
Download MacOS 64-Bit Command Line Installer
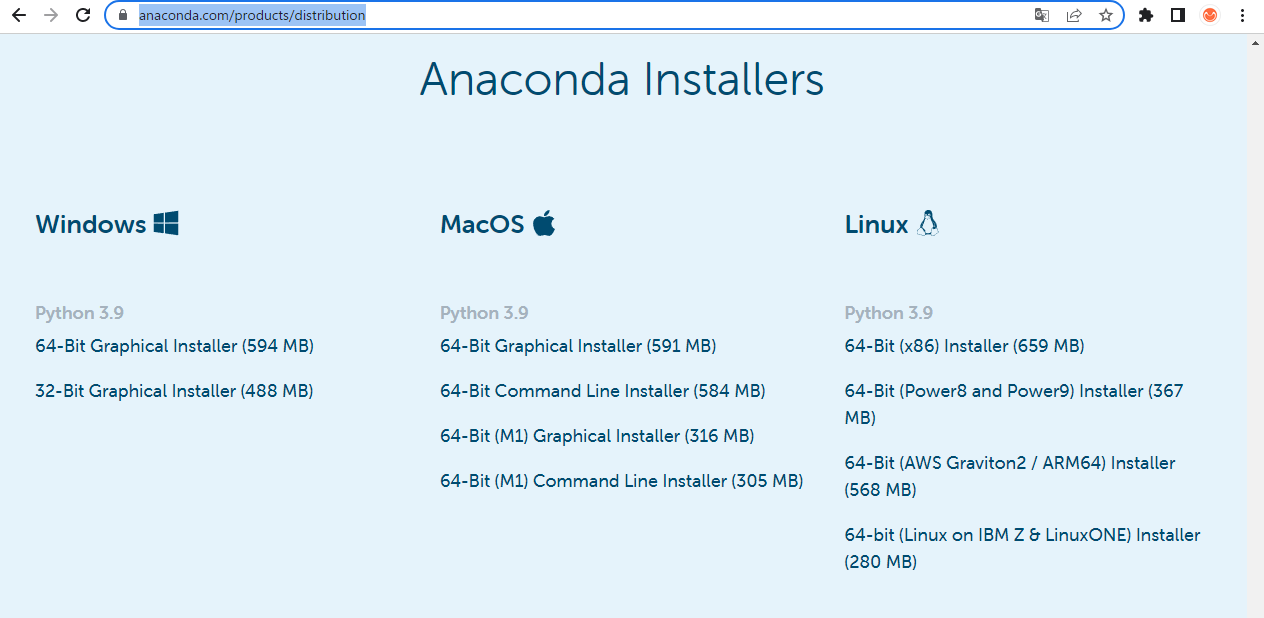603,391
